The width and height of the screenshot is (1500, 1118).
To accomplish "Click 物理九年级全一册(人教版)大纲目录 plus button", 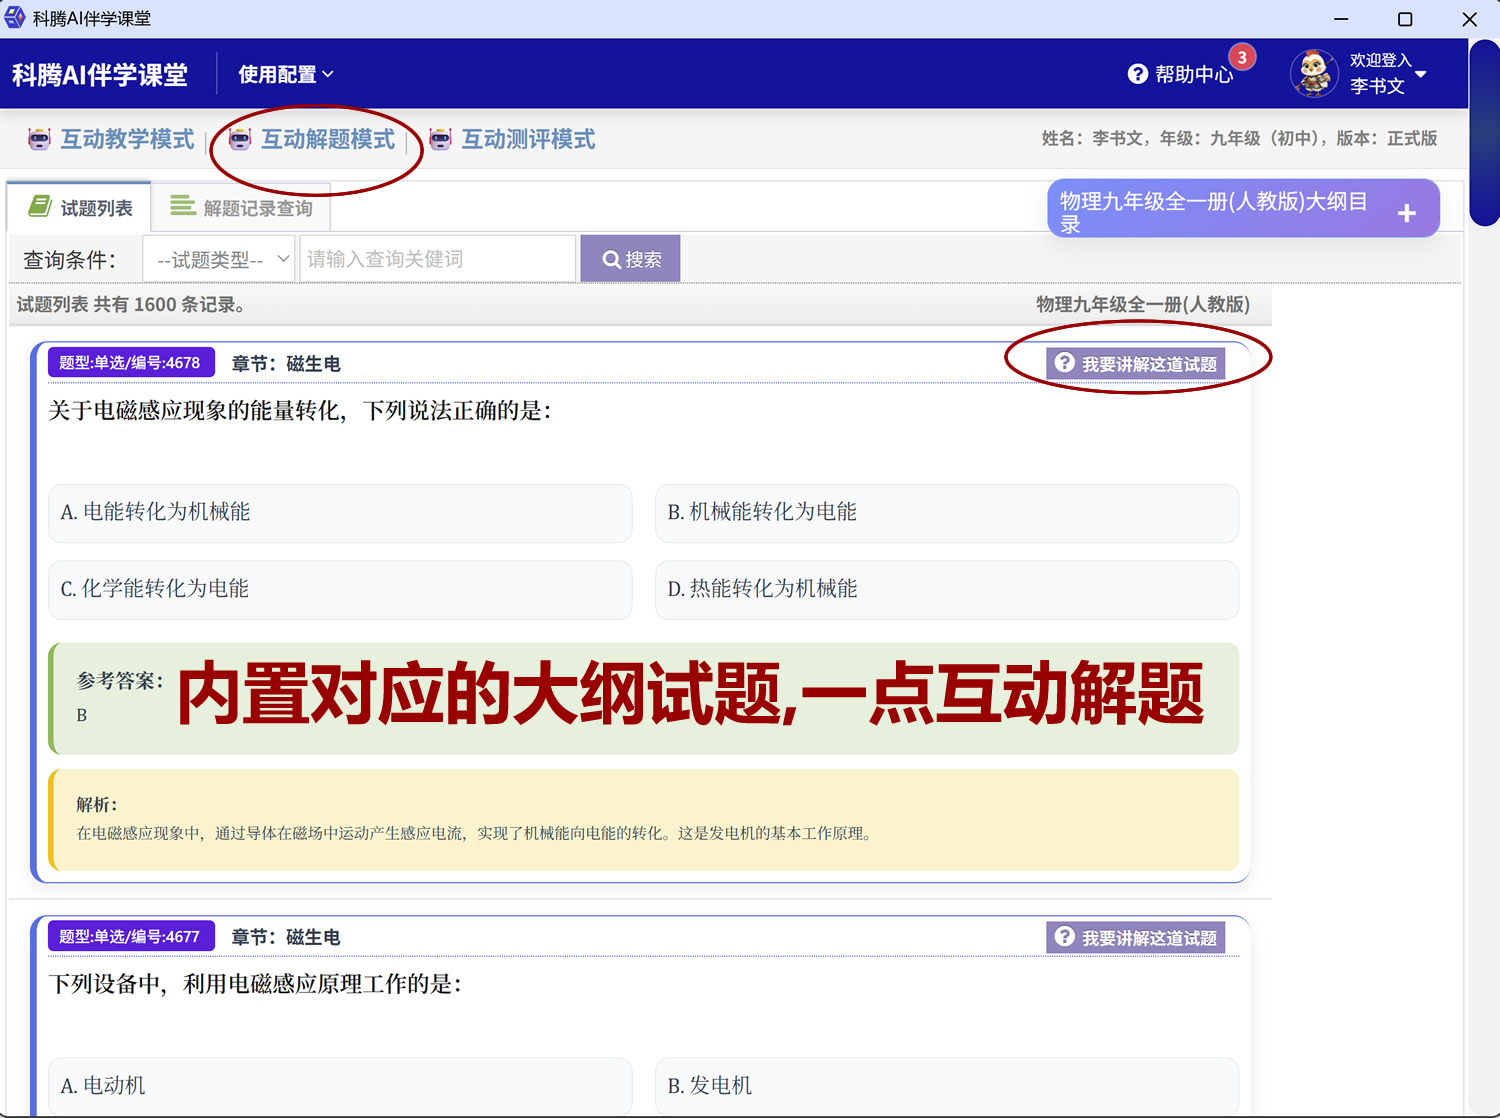I will (1407, 212).
